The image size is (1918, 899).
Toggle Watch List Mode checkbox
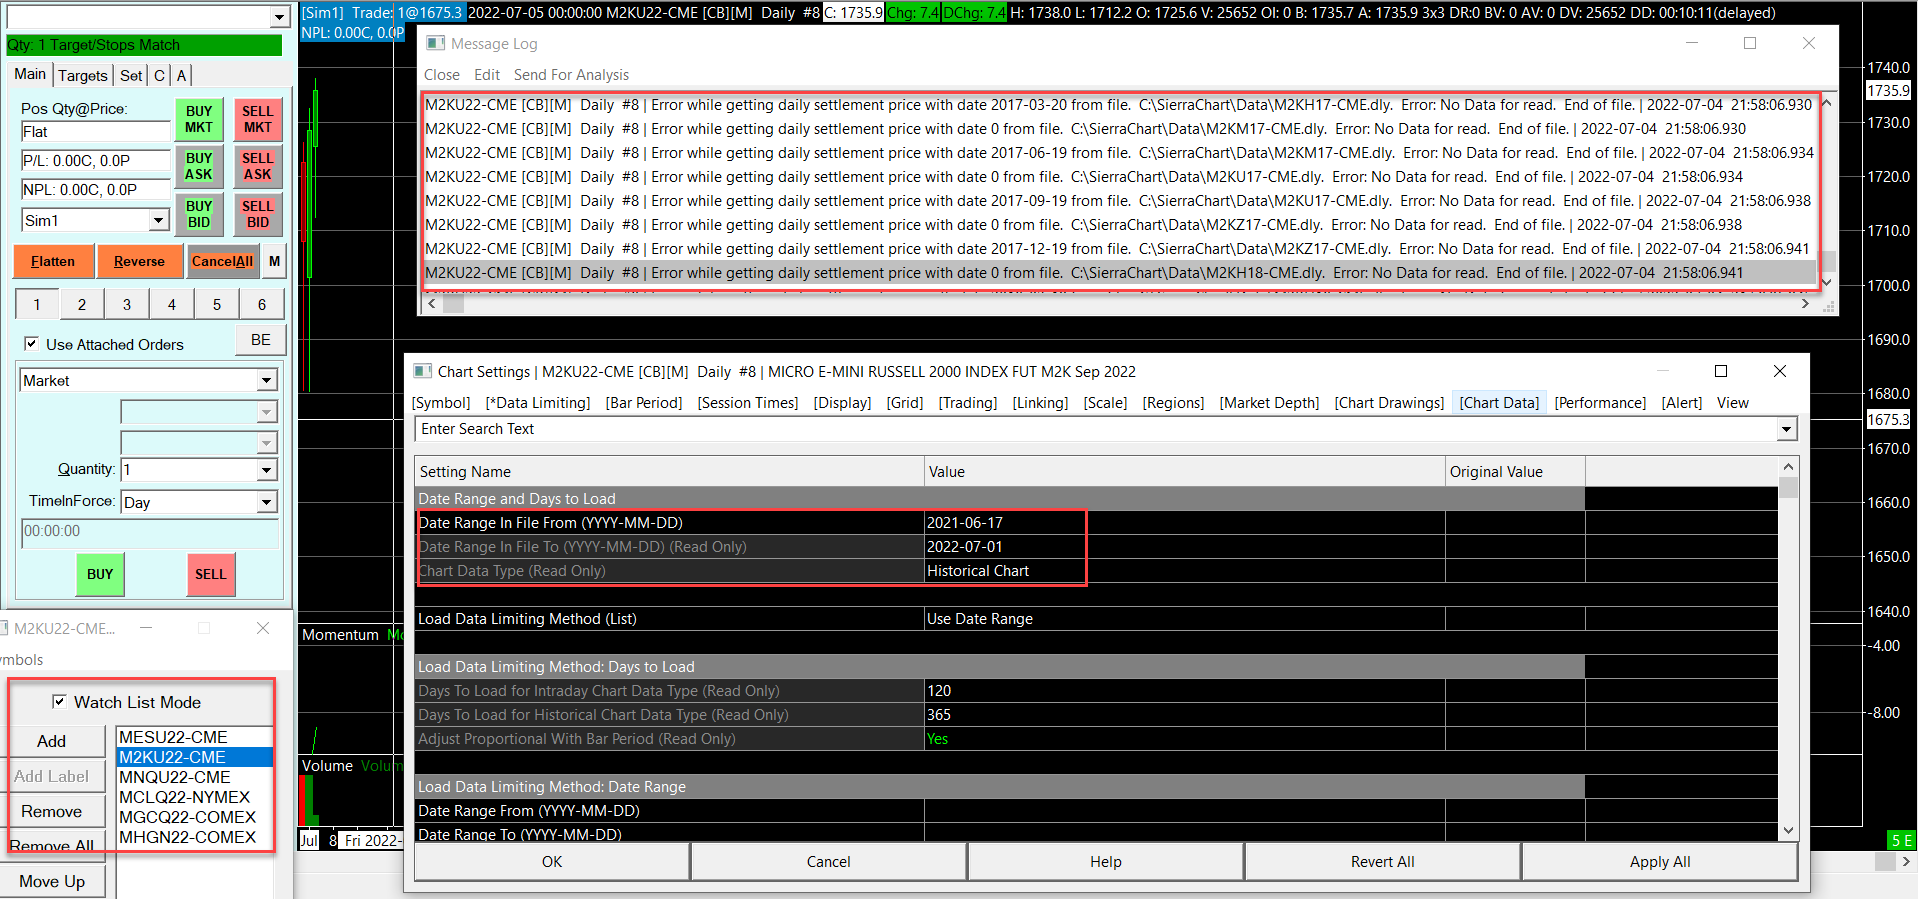coord(59,701)
